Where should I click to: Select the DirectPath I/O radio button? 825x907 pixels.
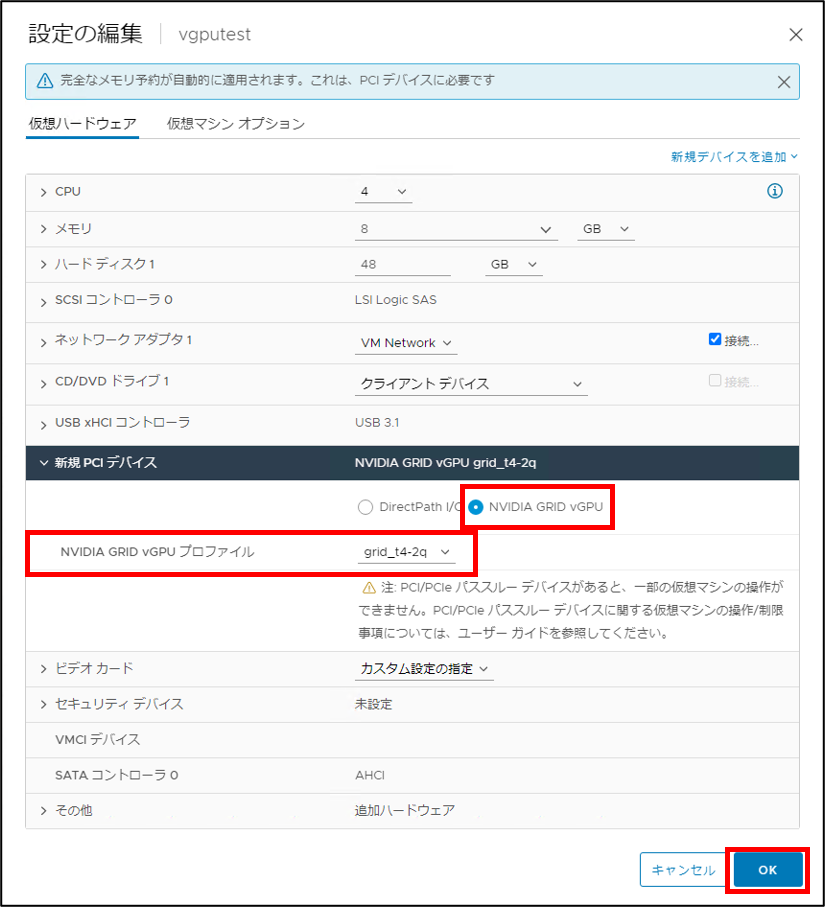coord(365,507)
